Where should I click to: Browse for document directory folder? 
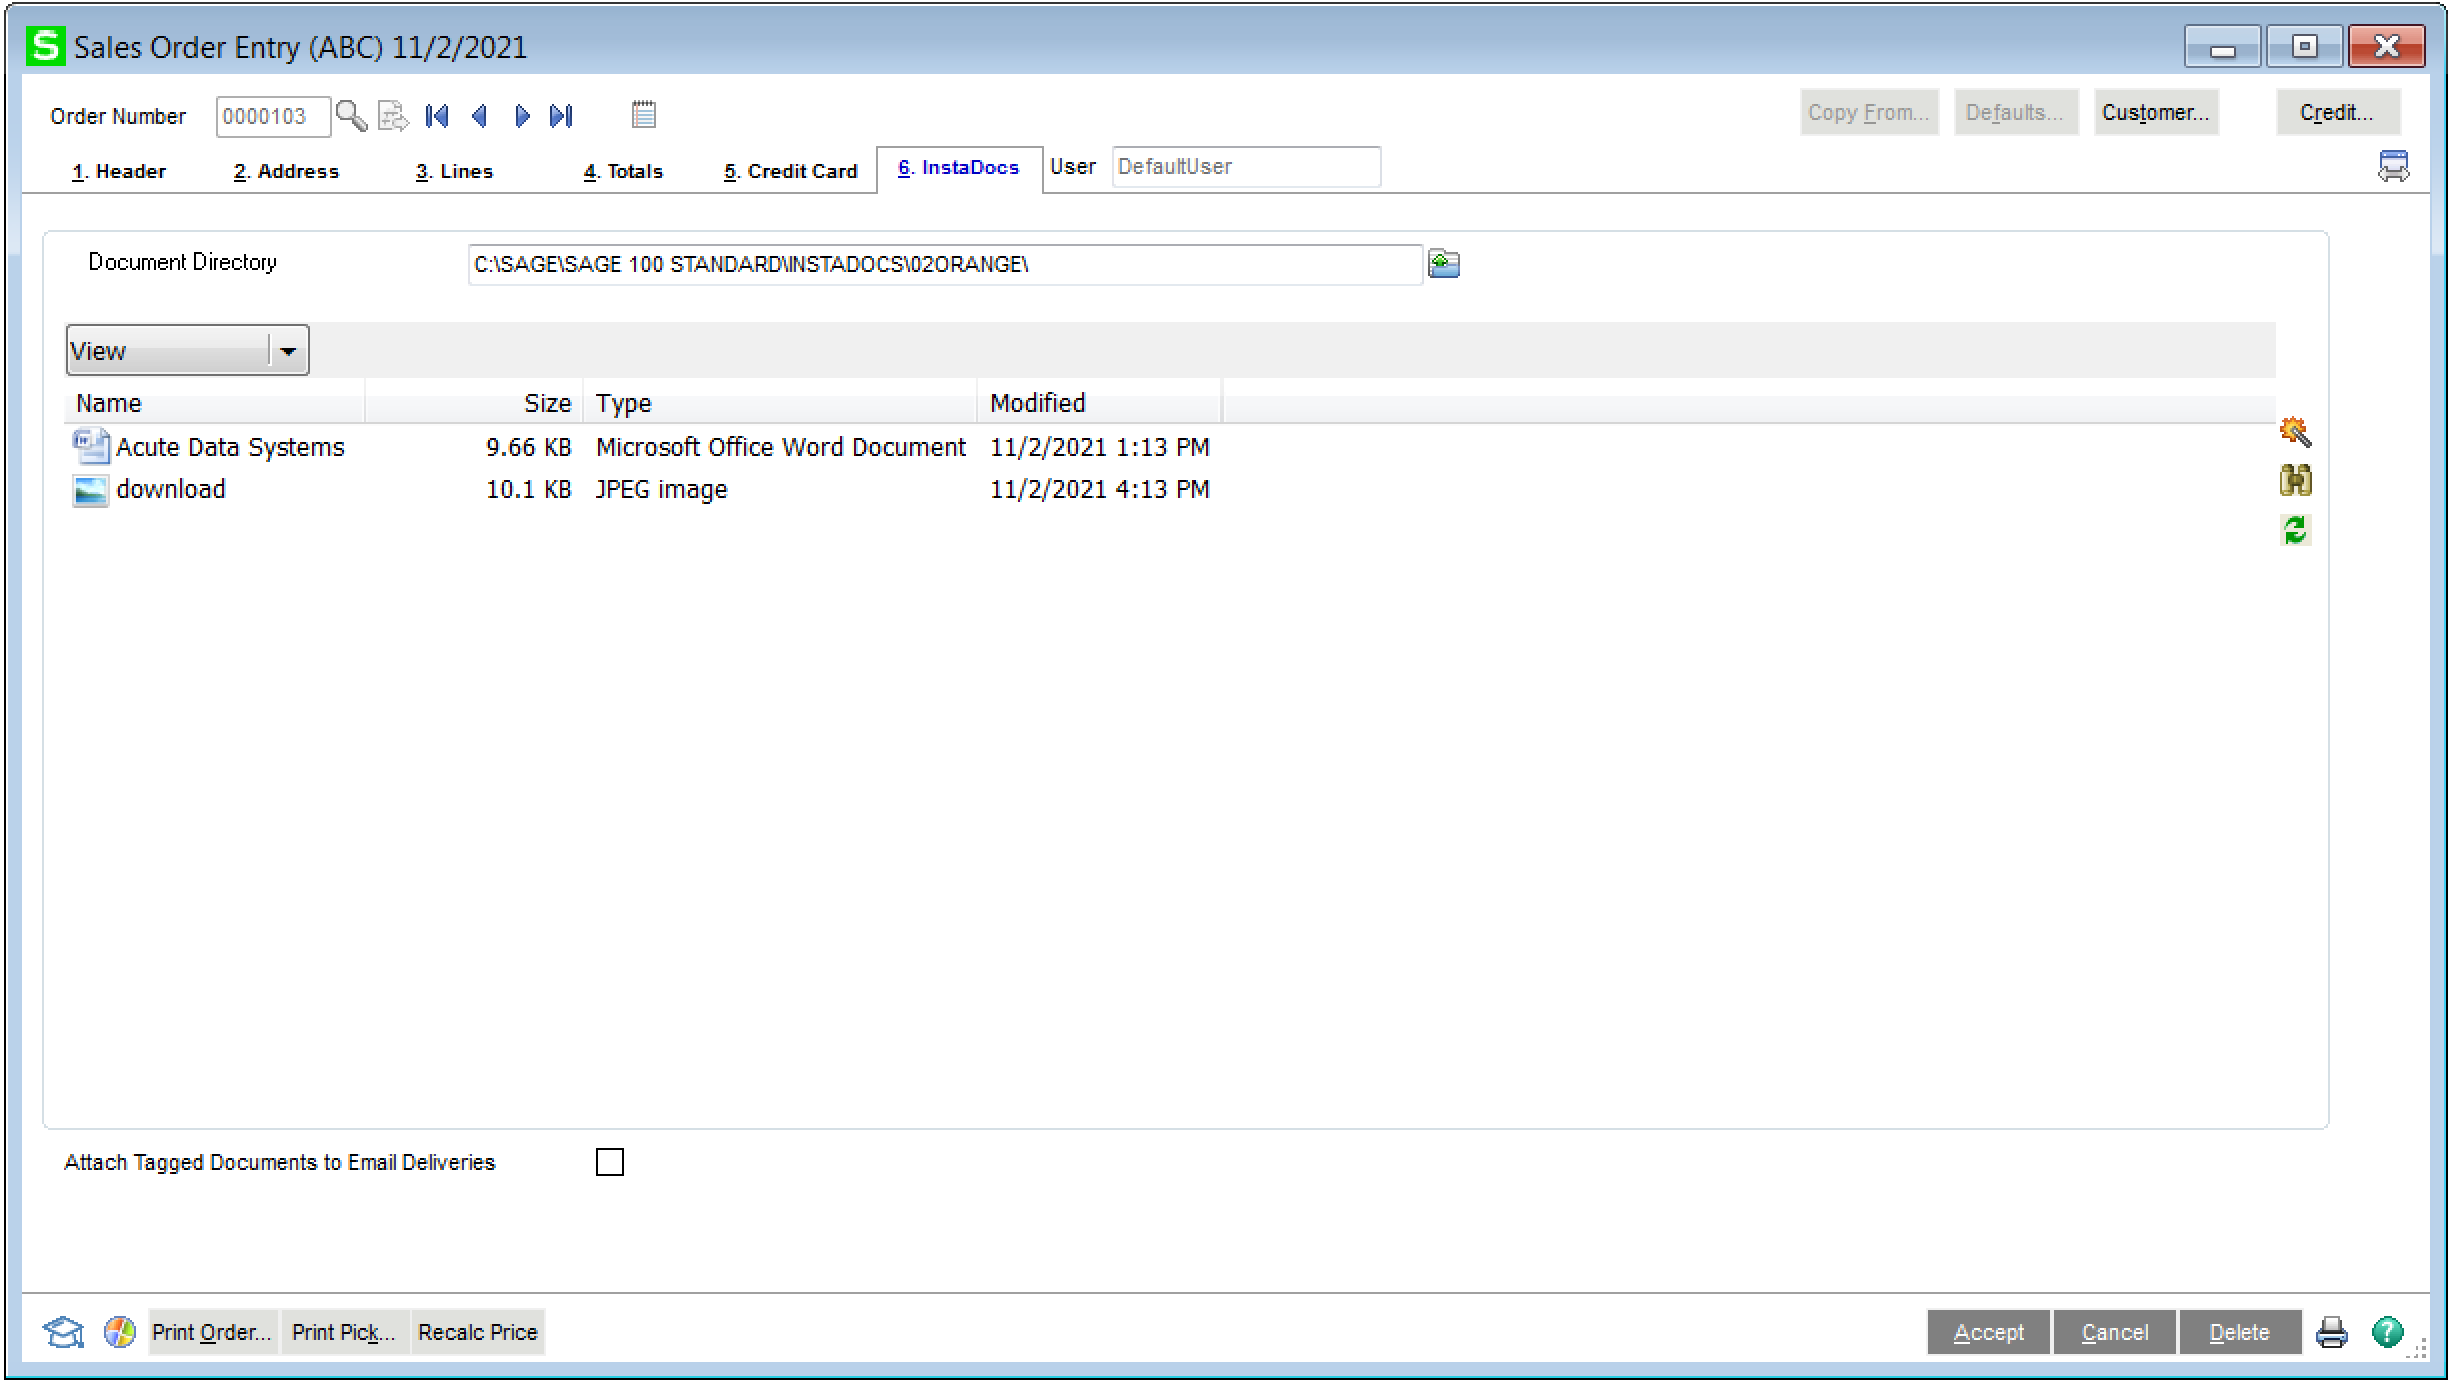(1443, 264)
